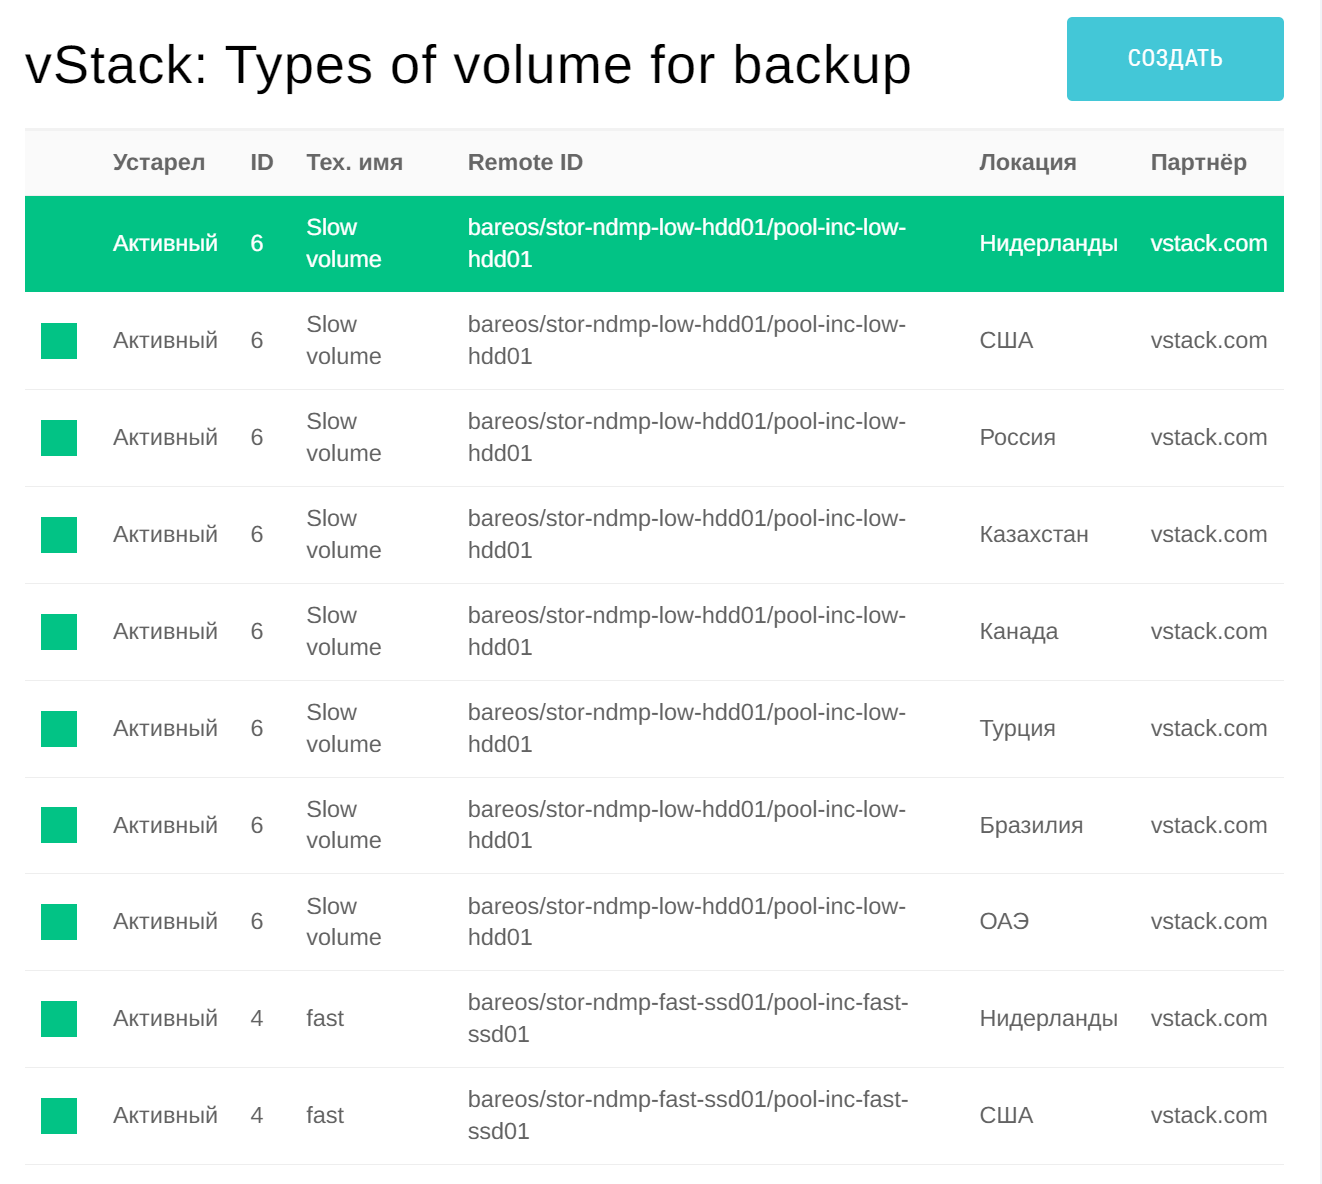Click Remote ID in the highlighted green row
Image resolution: width=1322 pixels, height=1184 pixels.
pyautogui.click(x=687, y=243)
